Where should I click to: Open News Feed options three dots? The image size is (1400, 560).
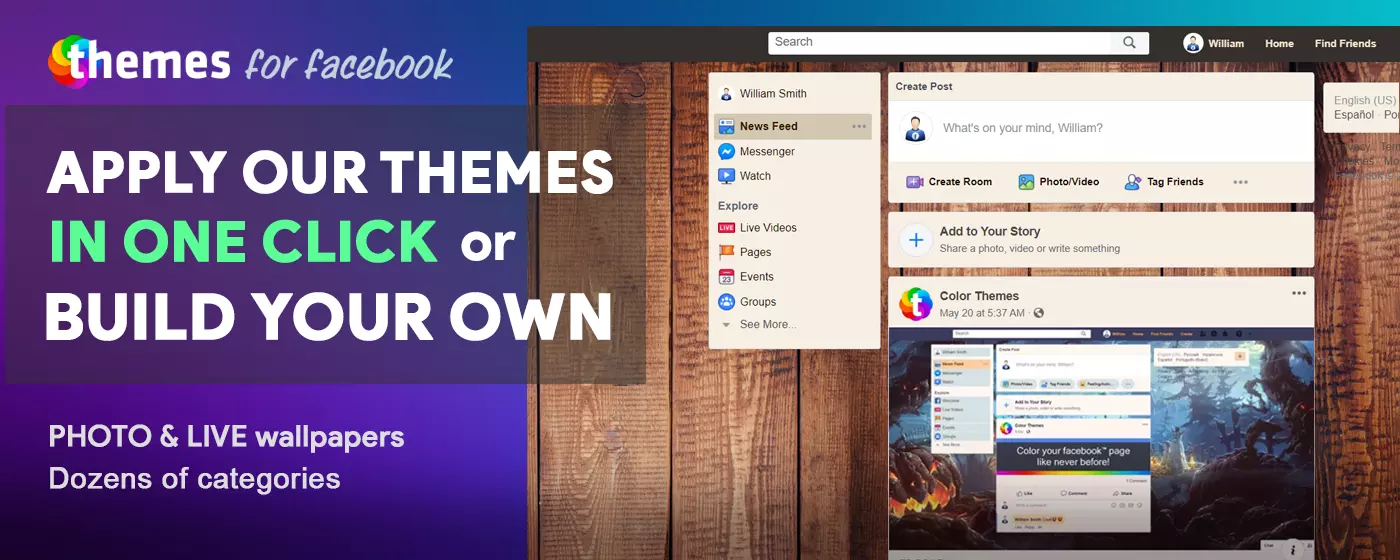pos(859,127)
